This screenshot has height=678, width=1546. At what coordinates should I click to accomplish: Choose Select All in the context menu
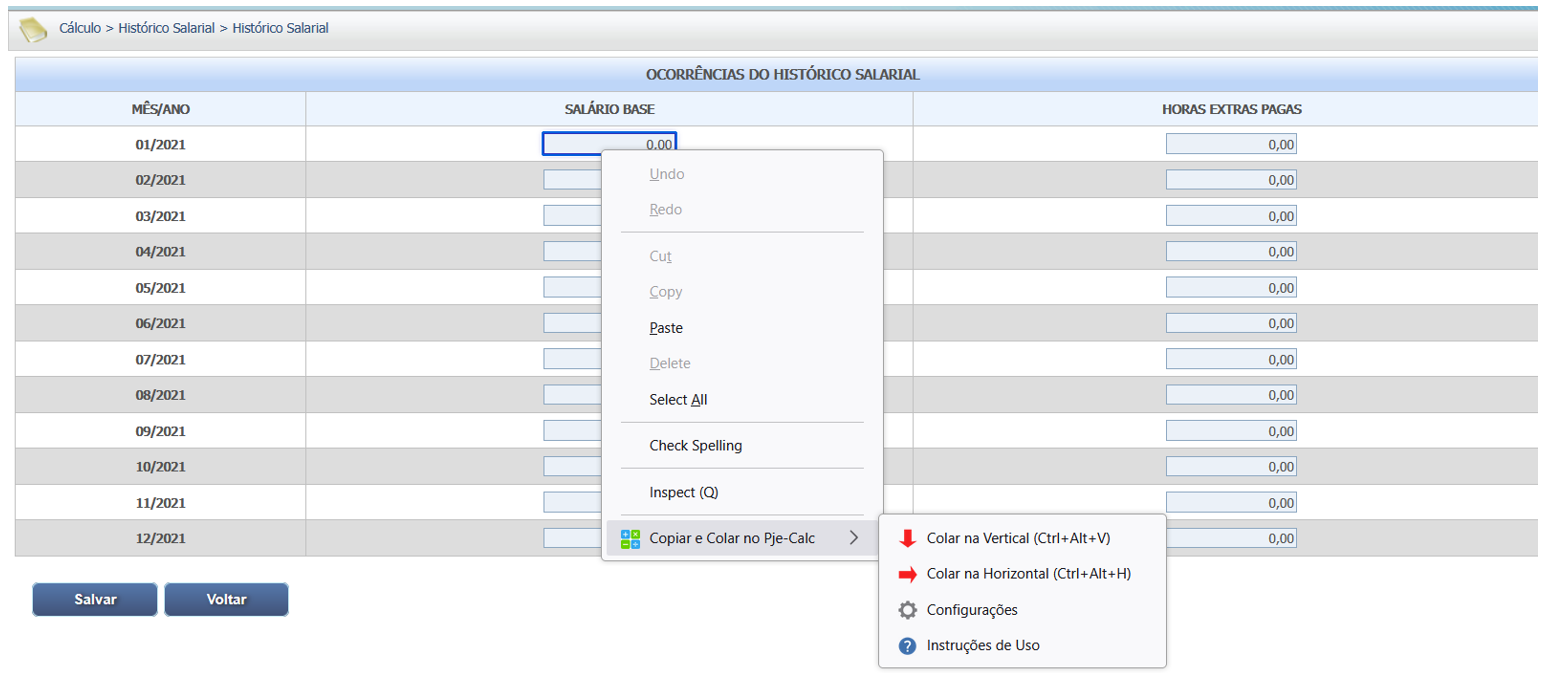point(678,400)
